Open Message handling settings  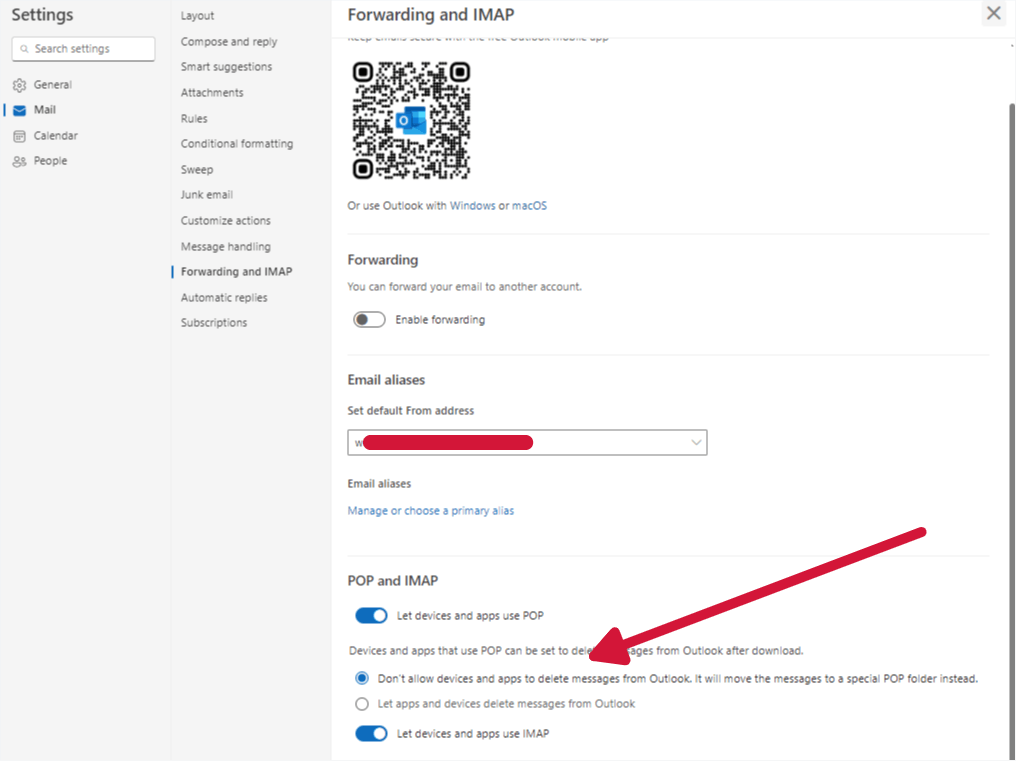pos(225,247)
